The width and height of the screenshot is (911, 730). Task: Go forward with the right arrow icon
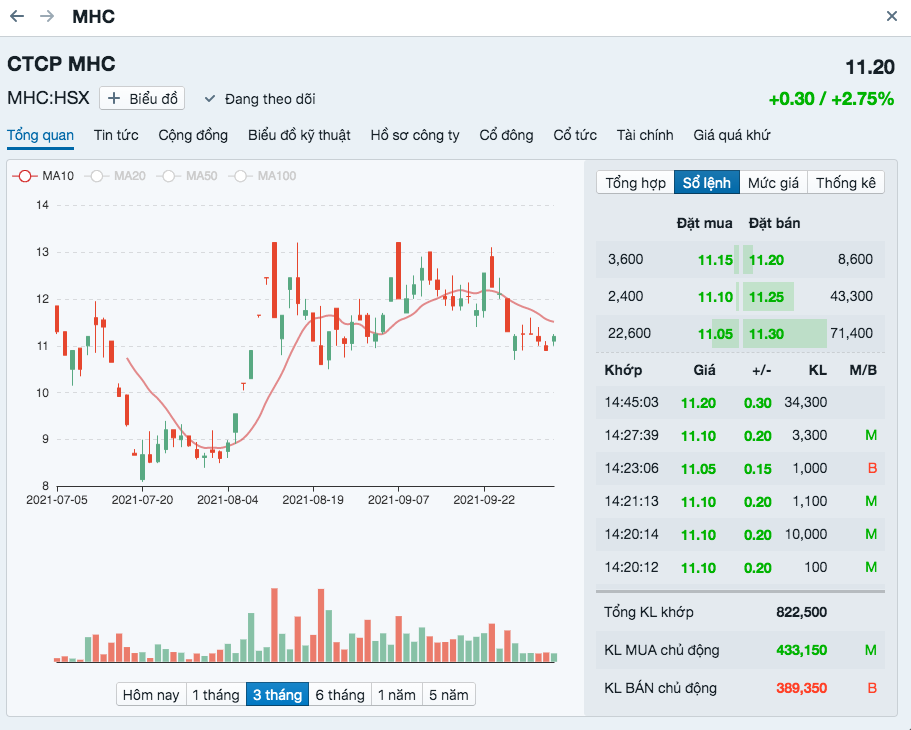47,17
